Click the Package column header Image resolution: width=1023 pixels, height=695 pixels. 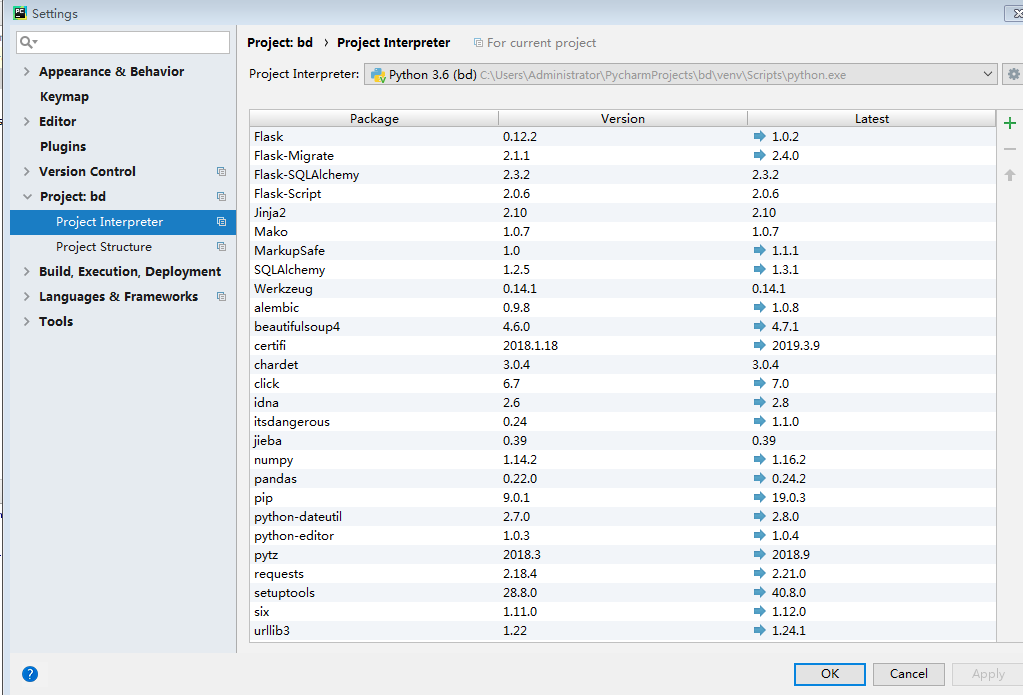pyautogui.click(x=374, y=118)
